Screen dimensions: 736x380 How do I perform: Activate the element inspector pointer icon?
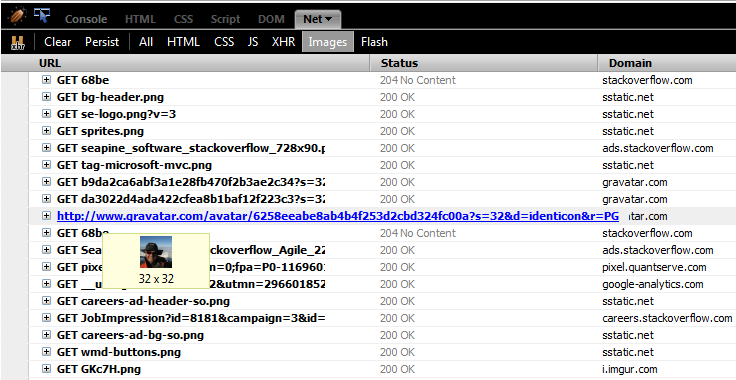click(42, 16)
